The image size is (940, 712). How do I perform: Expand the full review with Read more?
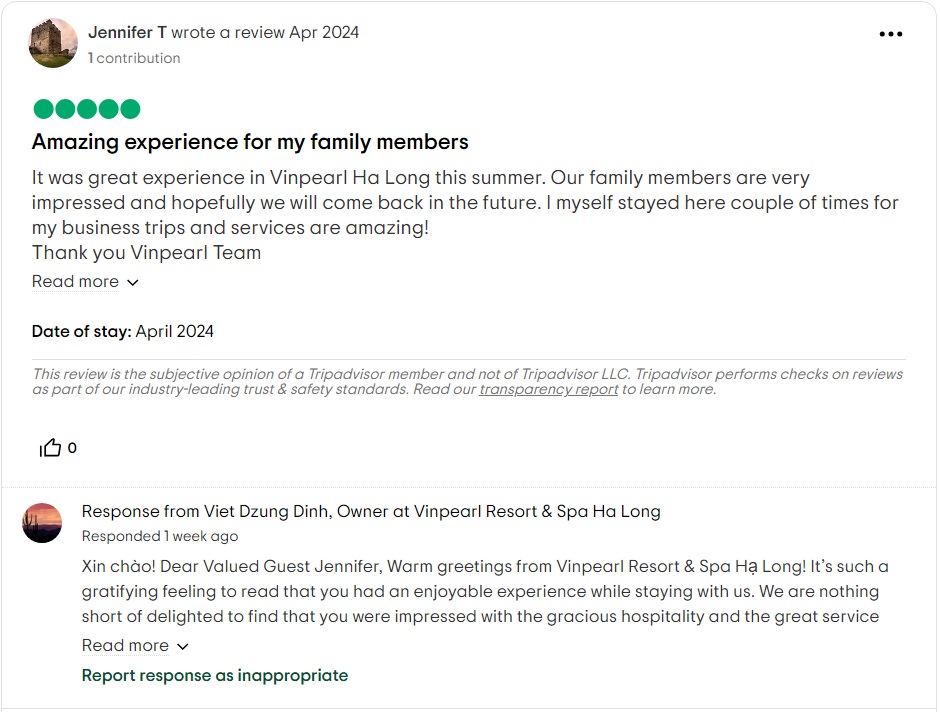click(x=75, y=282)
